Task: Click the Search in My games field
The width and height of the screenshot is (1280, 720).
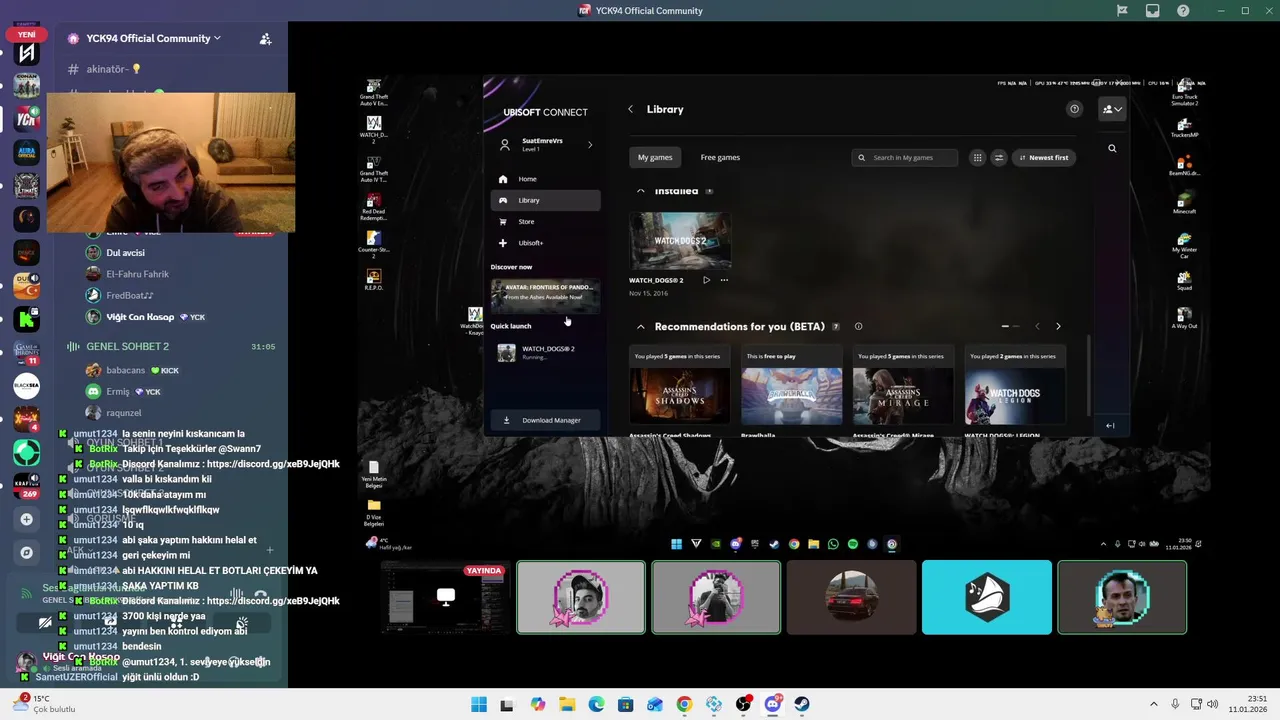Action: click(x=905, y=157)
